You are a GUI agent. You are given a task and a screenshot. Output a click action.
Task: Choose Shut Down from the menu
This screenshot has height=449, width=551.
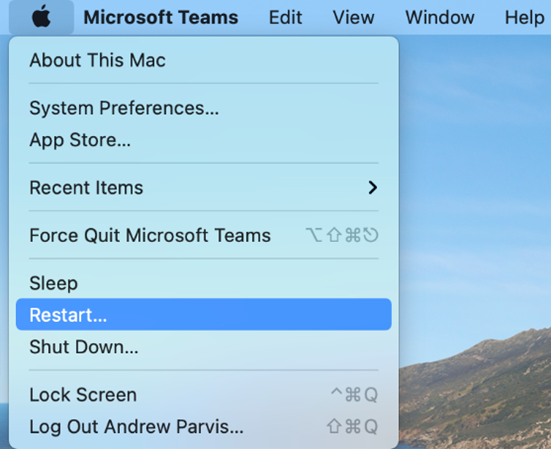click(x=203, y=347)
